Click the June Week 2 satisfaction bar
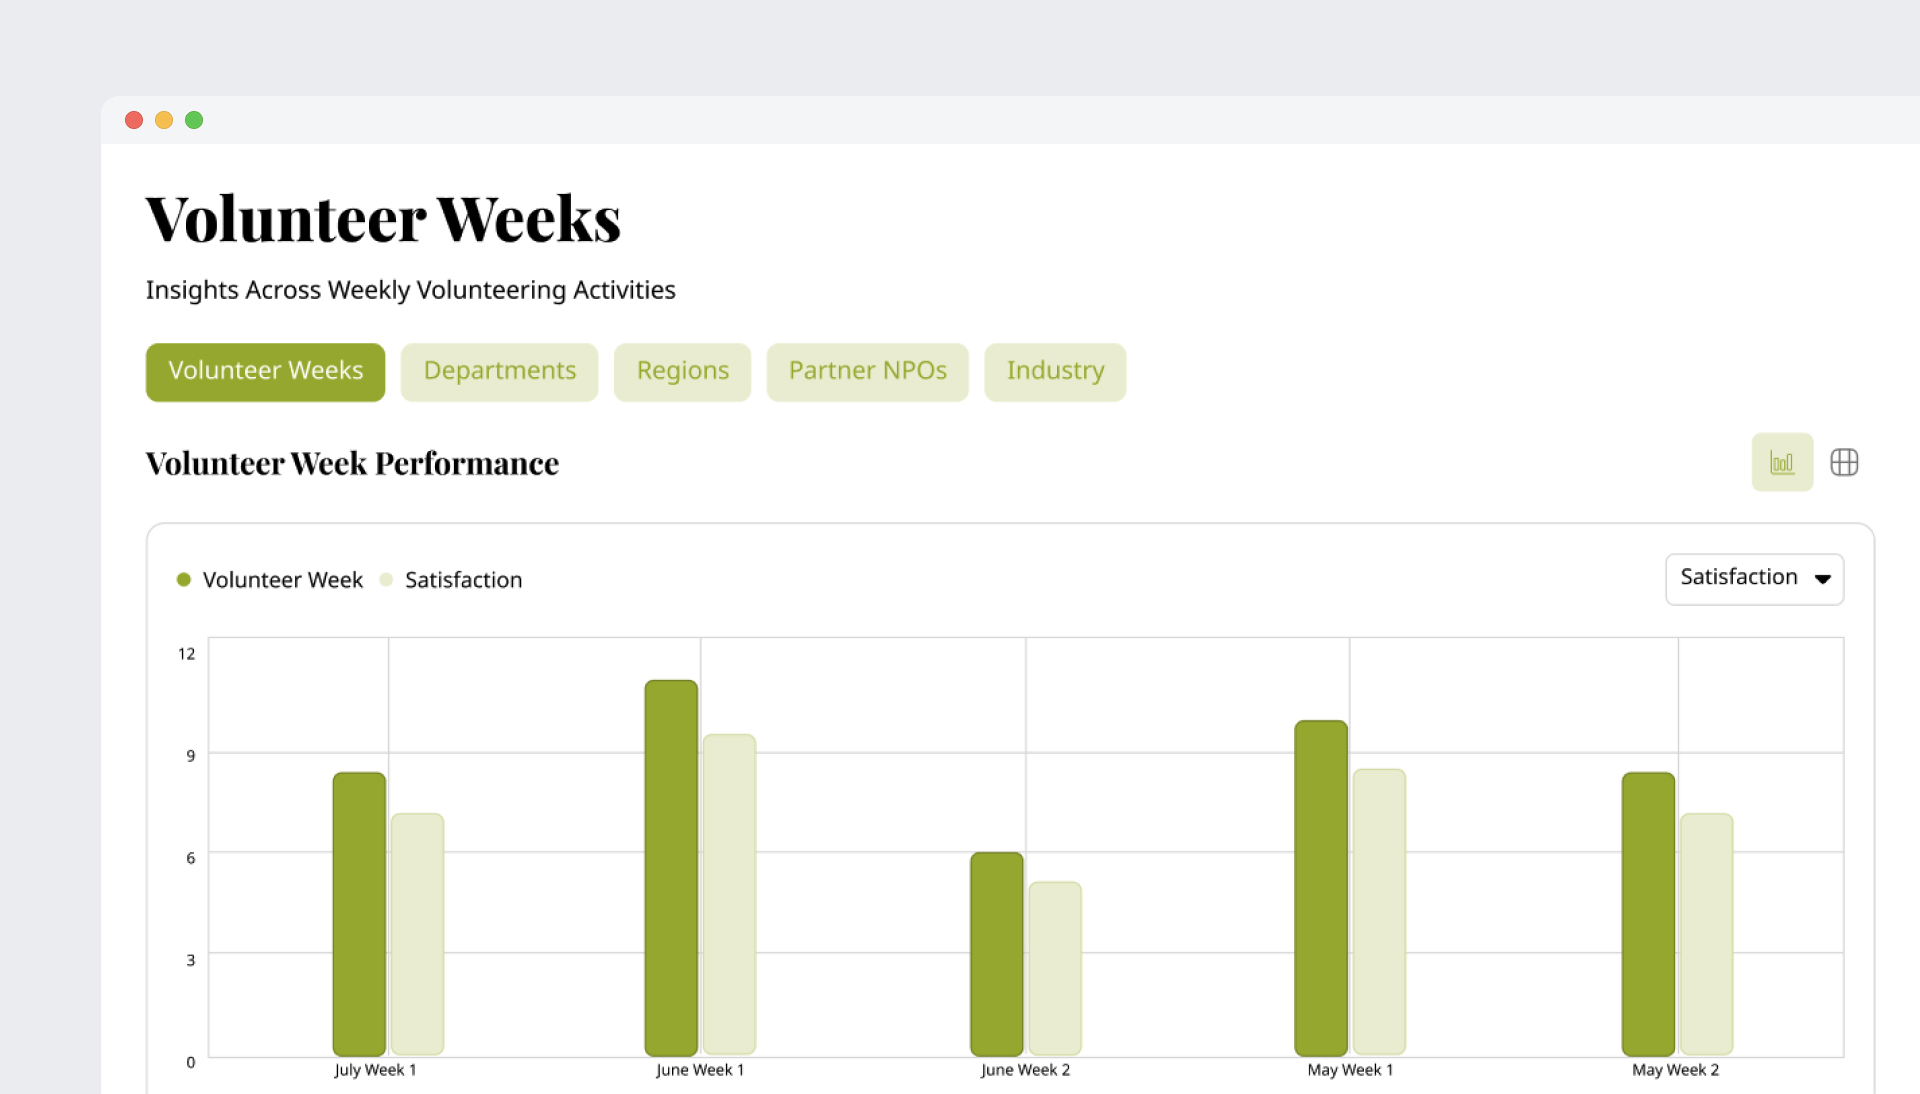This screenshot has height=1094, width=1920. point(1055,967)
